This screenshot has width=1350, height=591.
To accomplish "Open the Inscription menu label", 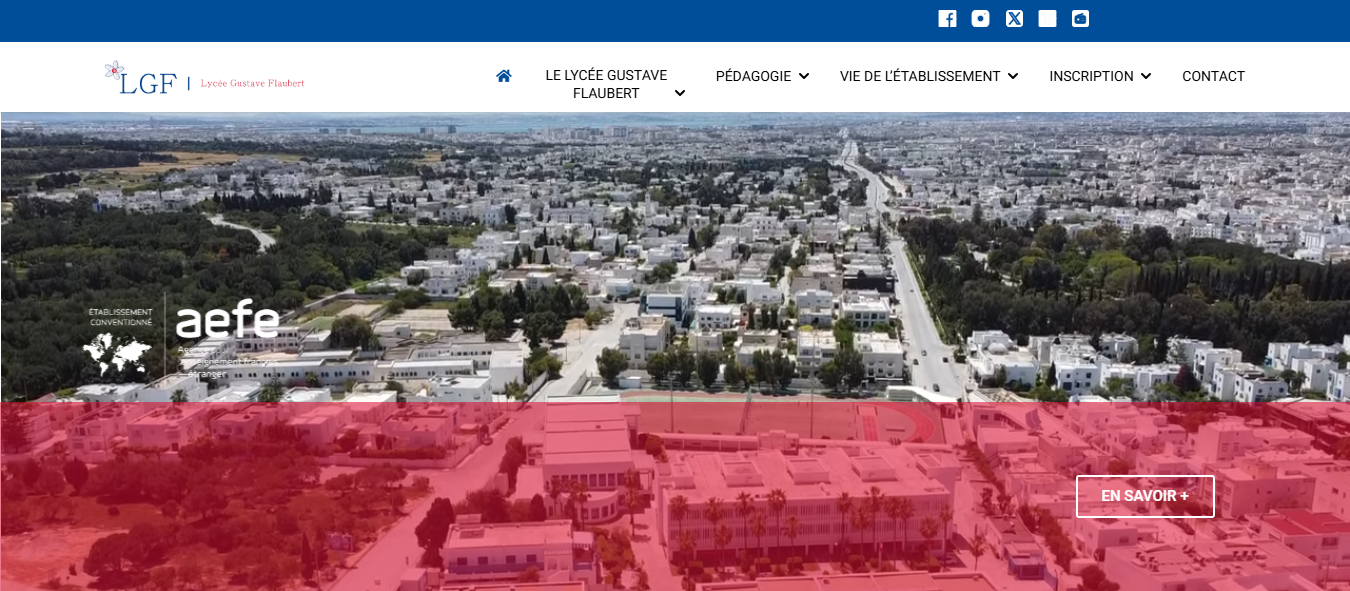I will tap(1091, 76).
